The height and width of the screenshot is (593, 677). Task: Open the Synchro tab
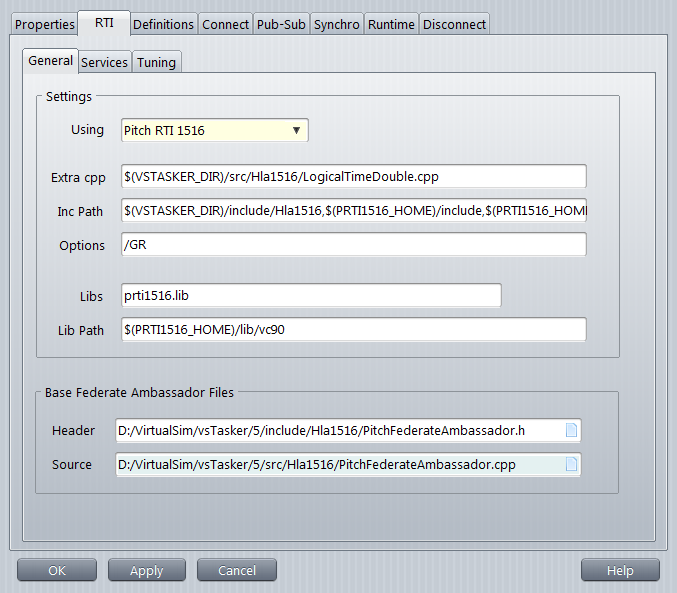tap(336, 24)
